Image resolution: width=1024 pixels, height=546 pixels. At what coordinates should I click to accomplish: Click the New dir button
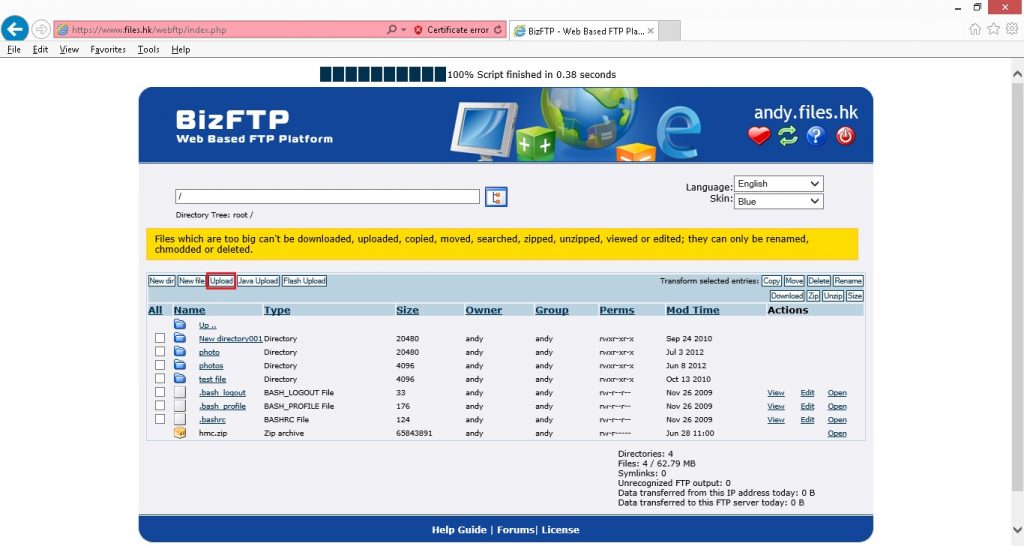point(161,281)
